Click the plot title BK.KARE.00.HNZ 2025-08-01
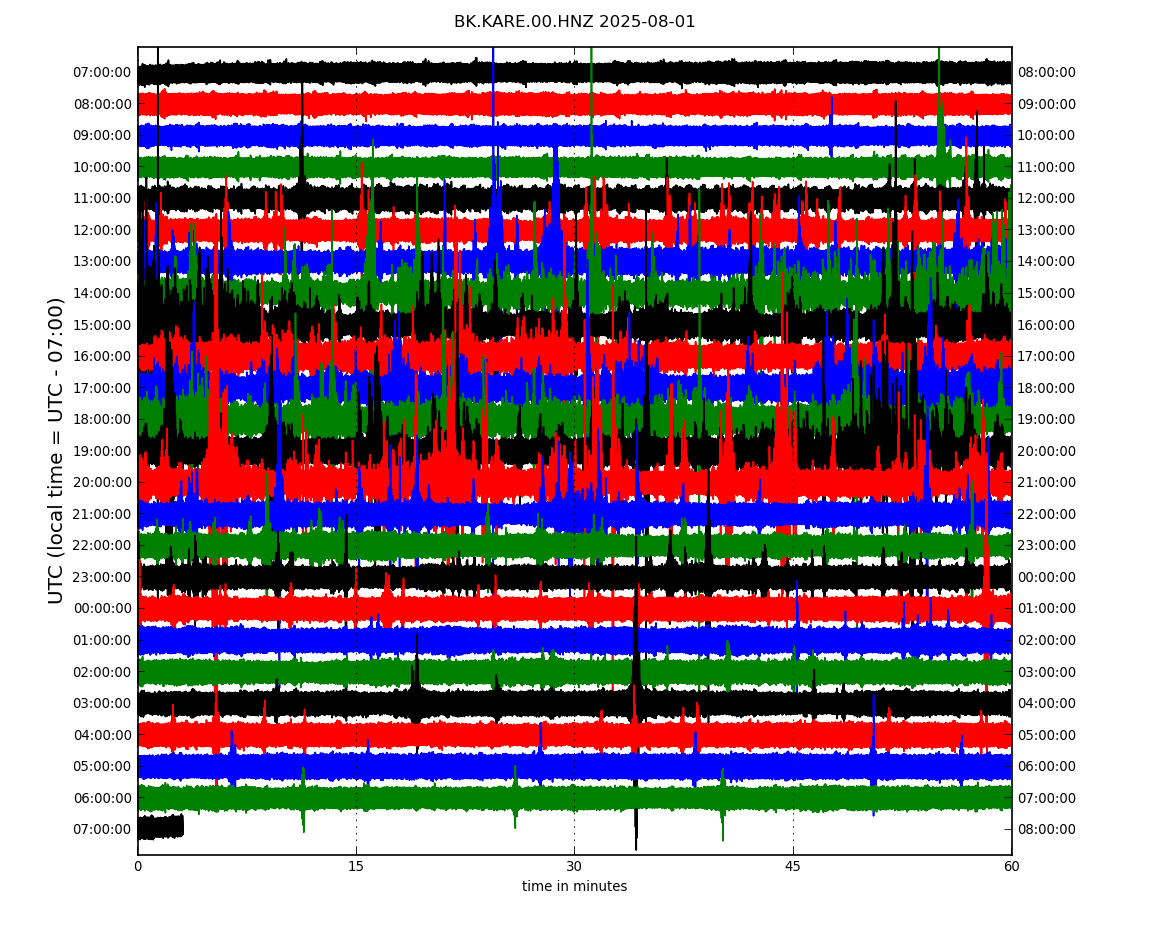This screenshot has width=1150, height=950. click(574, 22)
